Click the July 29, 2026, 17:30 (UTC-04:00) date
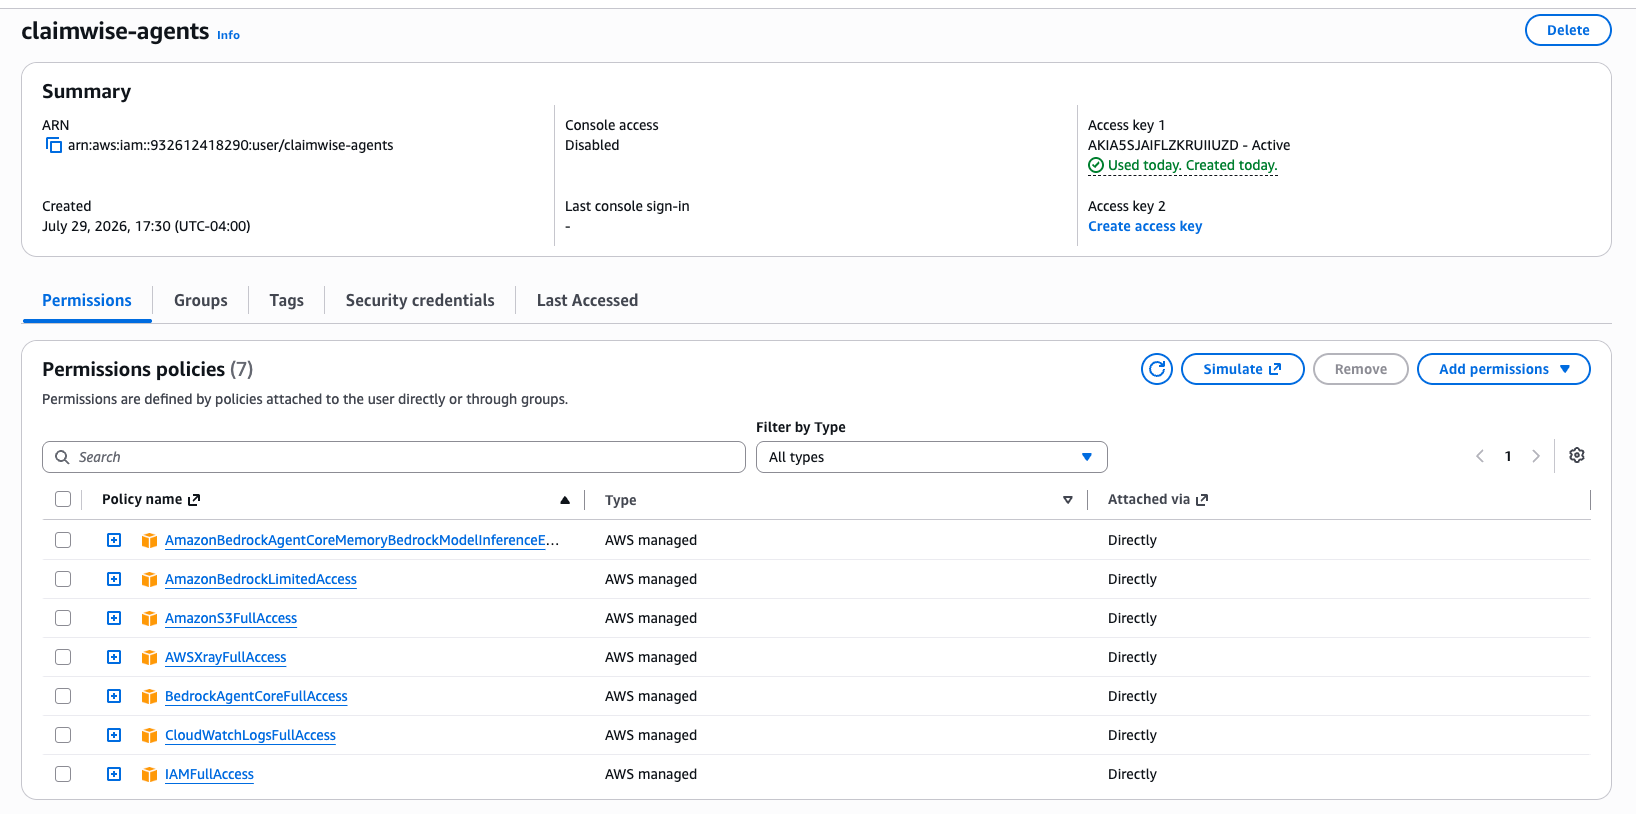This screenshot has width=1636, height=814. 146,226
